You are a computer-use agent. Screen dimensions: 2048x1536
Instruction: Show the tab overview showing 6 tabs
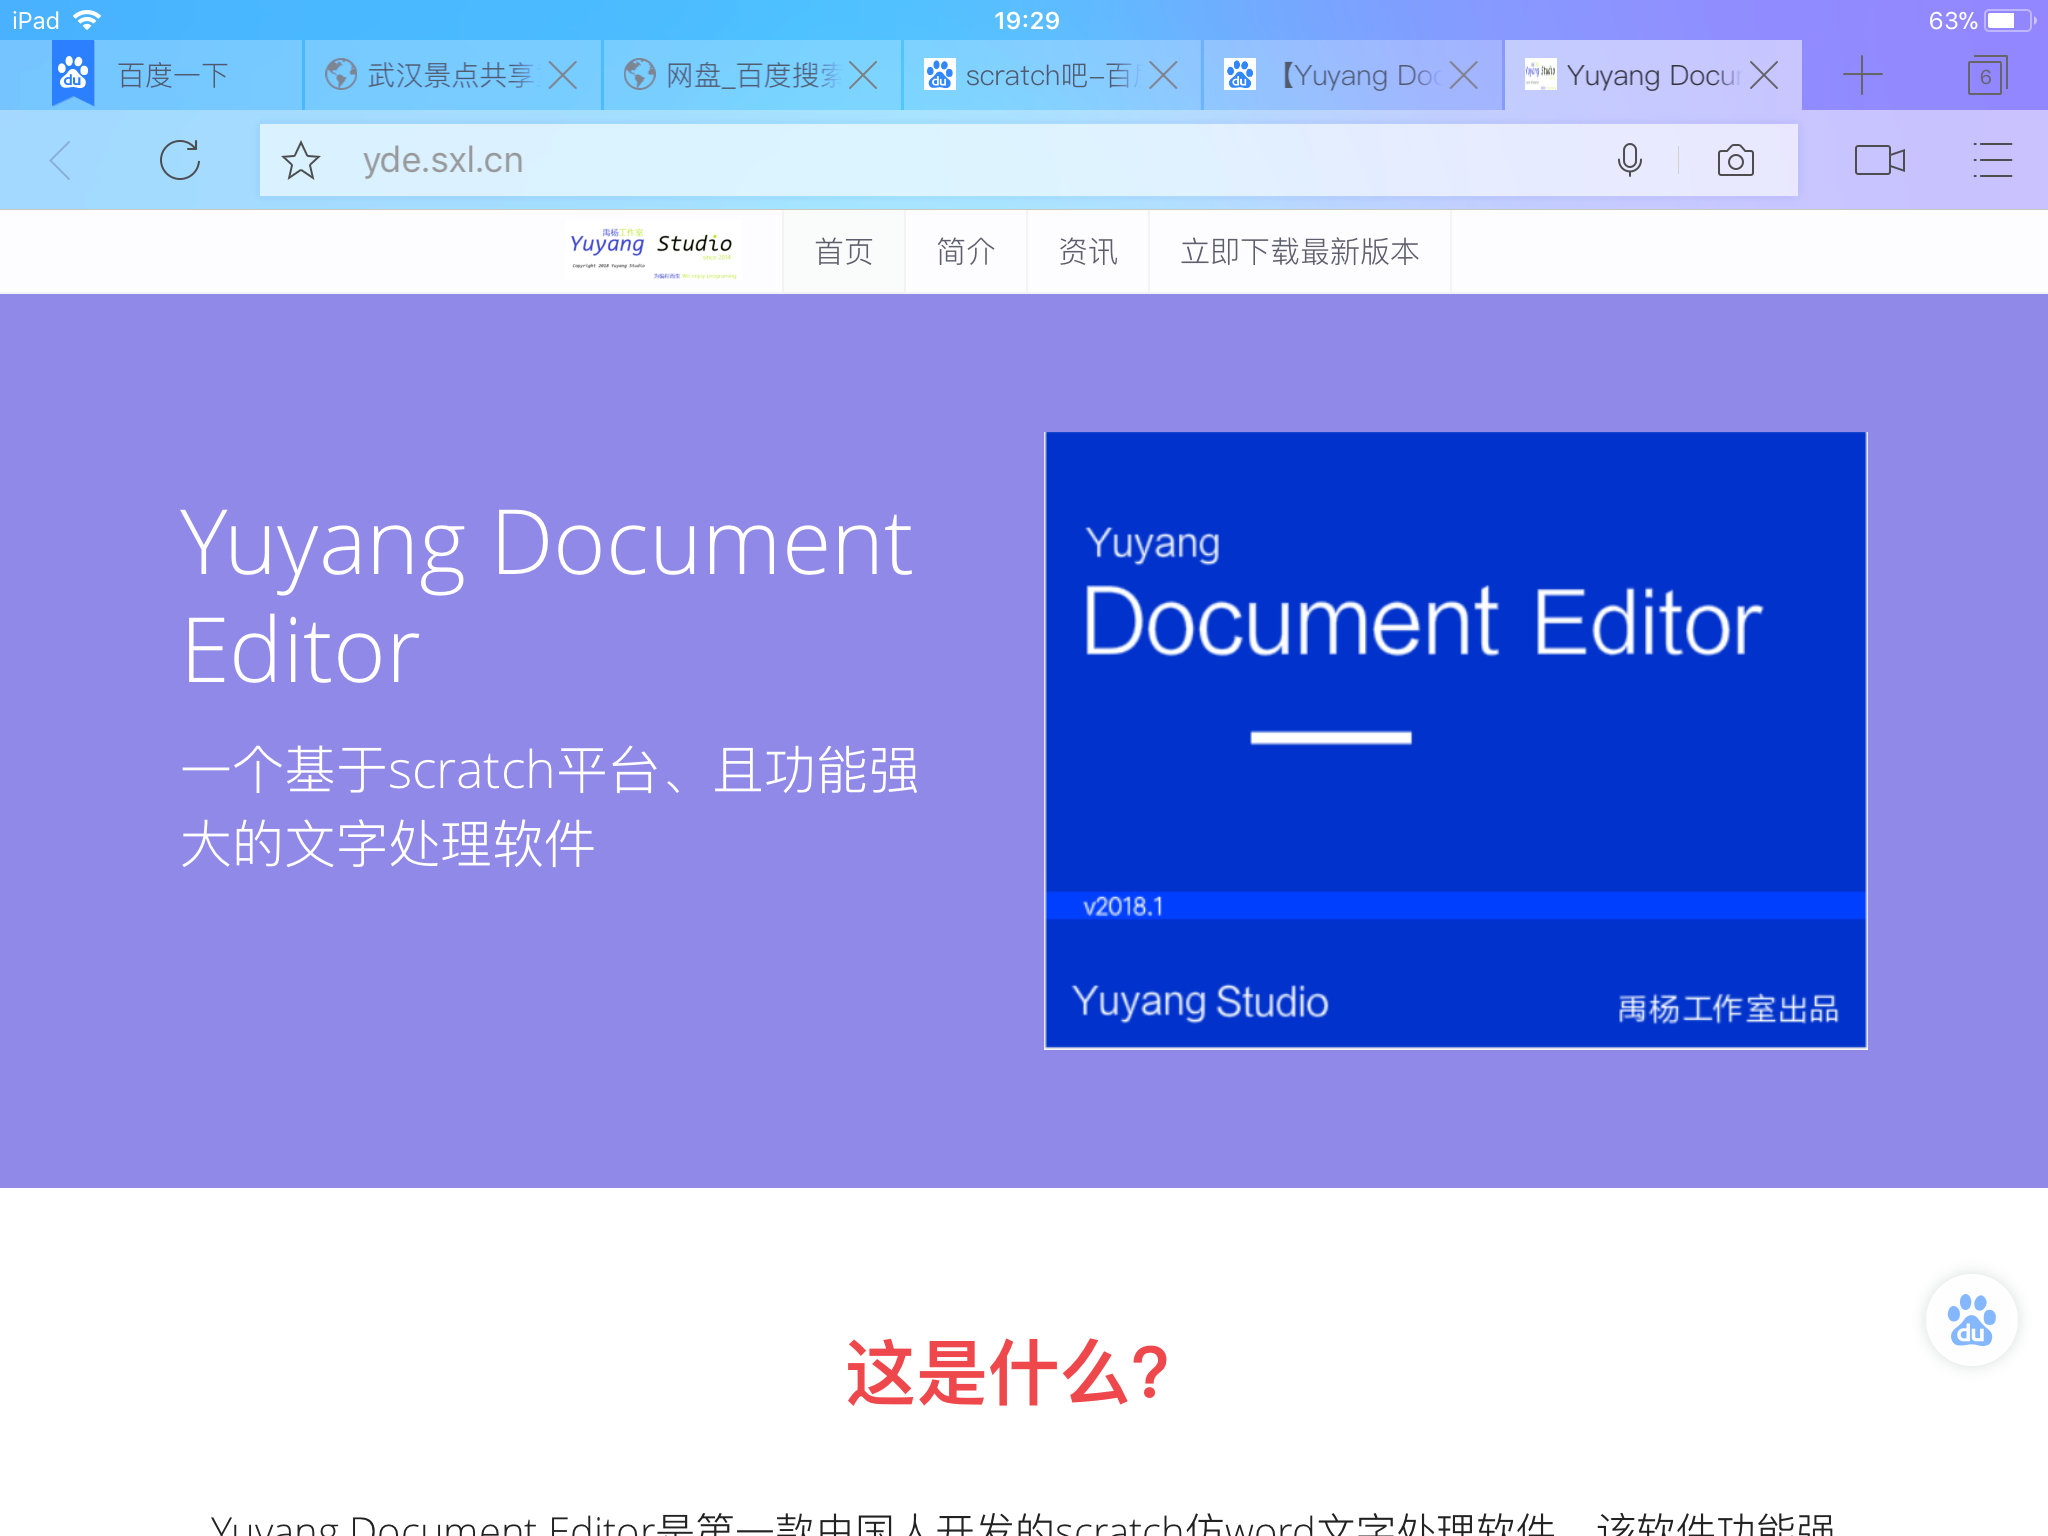pos(1986,76)
